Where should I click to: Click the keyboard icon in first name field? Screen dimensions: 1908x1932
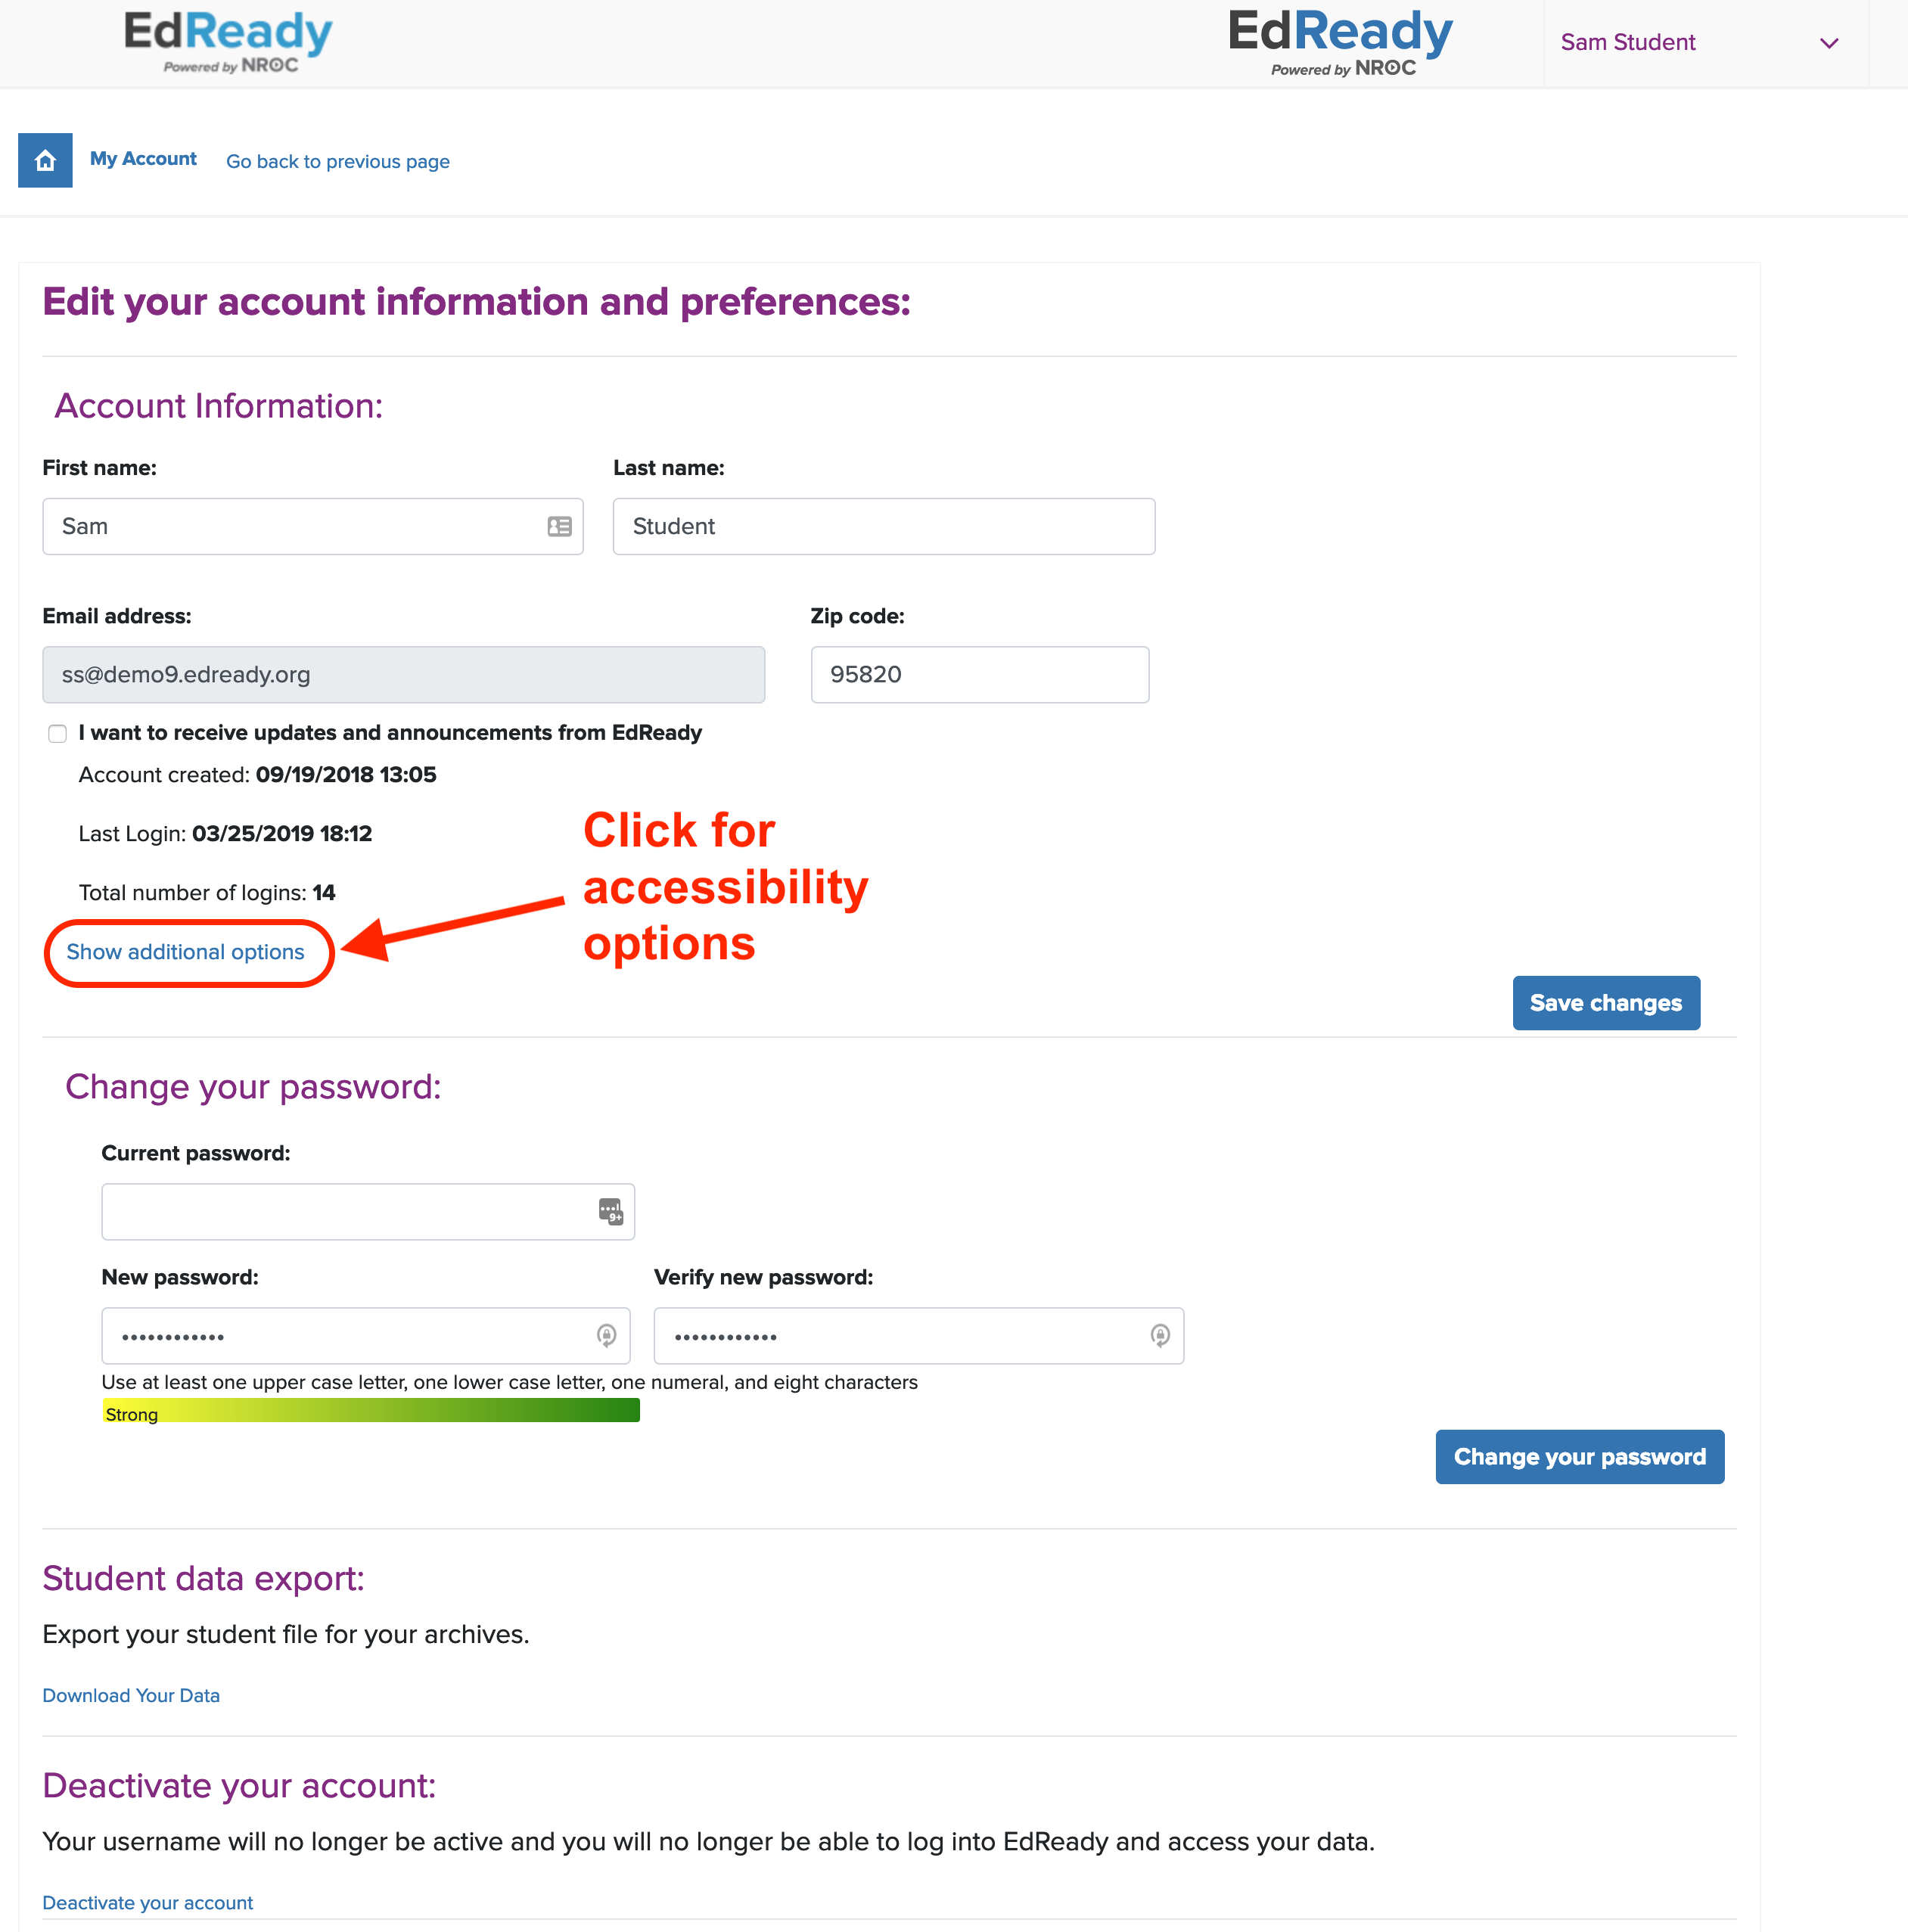tap(559, 526)
